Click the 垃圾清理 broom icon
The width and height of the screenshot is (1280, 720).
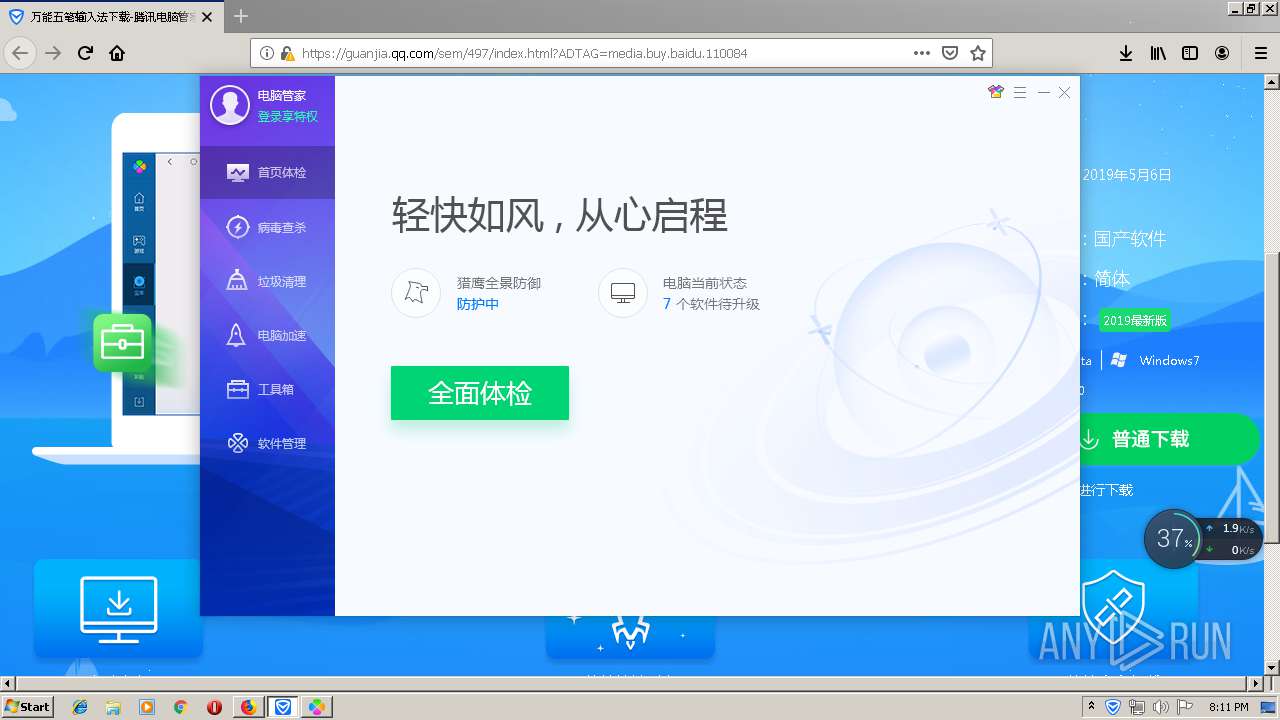coord(237,280)
